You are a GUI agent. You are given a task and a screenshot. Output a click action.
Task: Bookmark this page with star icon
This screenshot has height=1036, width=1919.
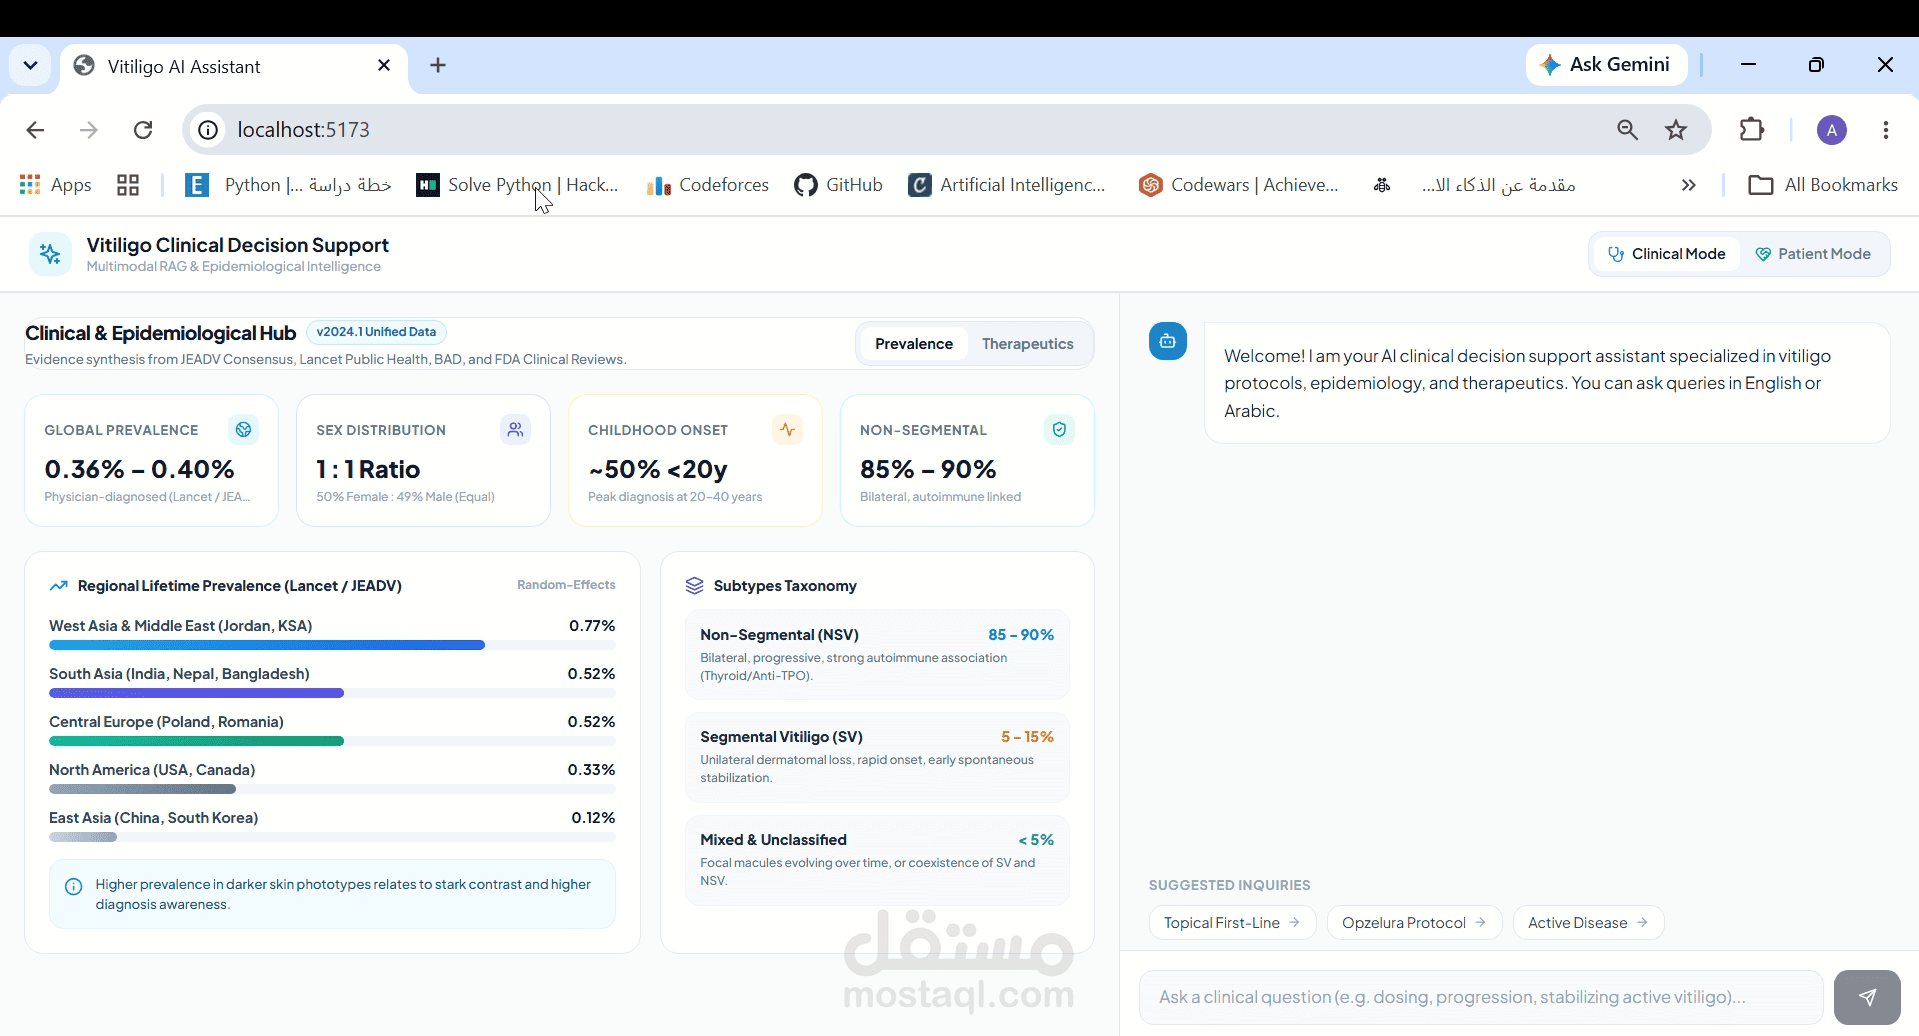(1676, 130)
